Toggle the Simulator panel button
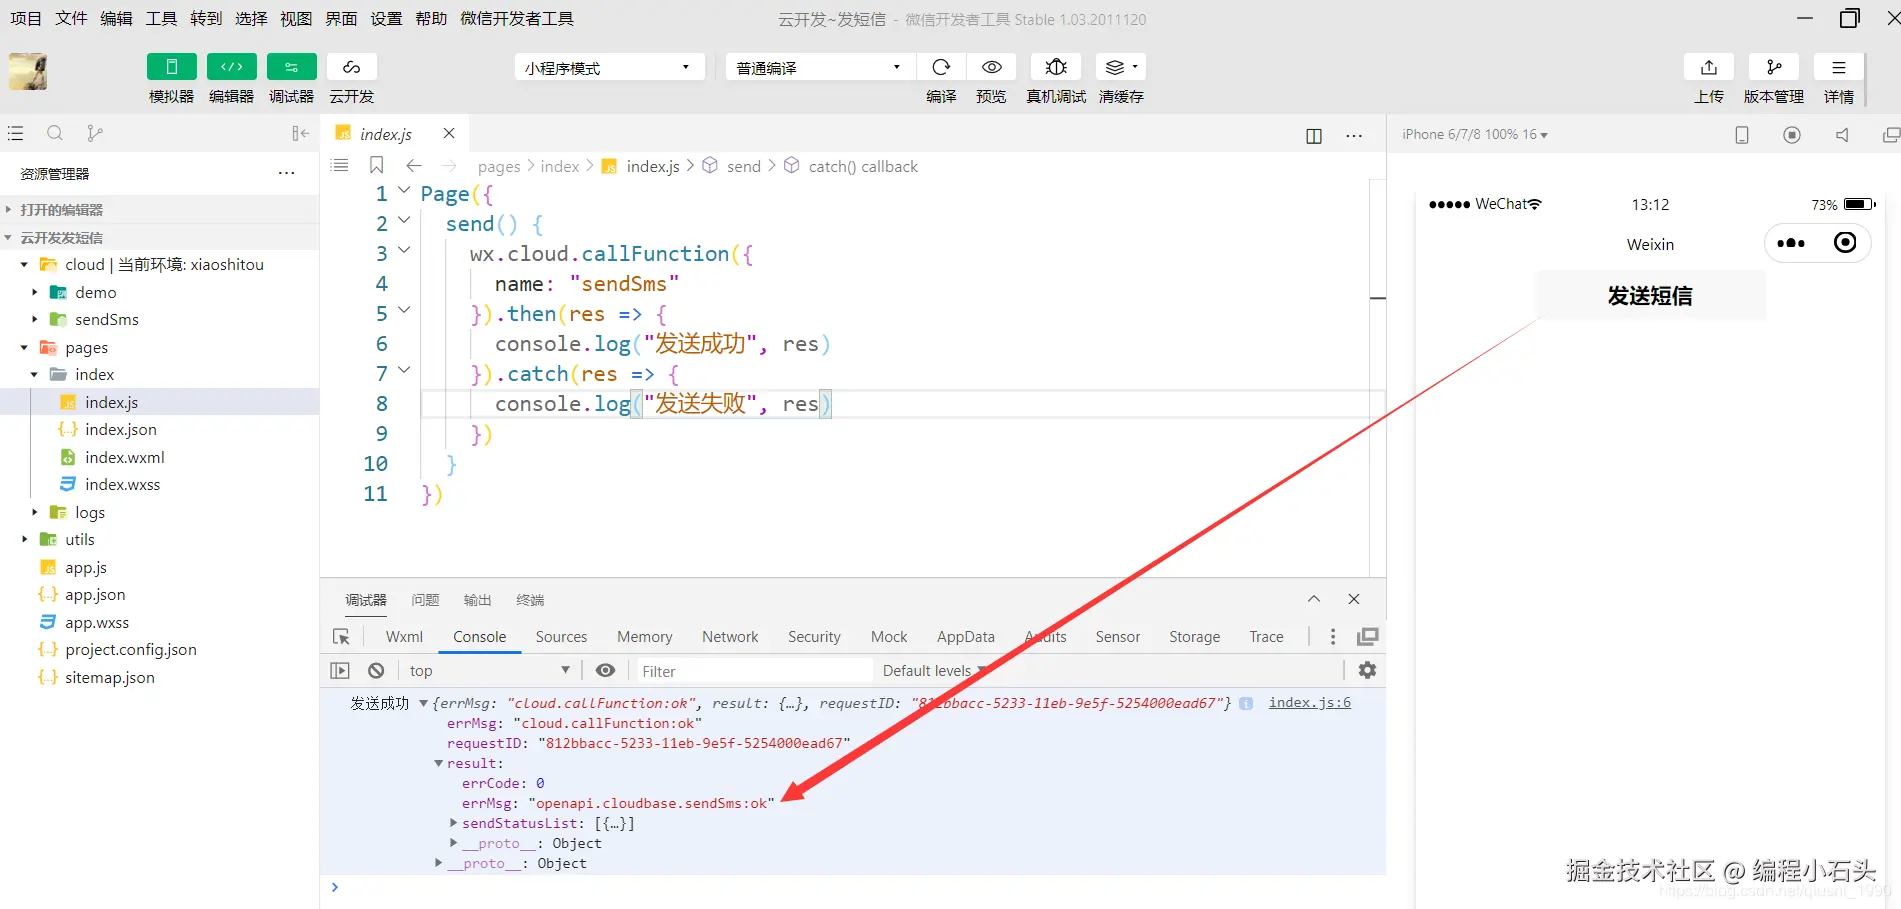This screenshot has width=1901, height=909. 171,67
